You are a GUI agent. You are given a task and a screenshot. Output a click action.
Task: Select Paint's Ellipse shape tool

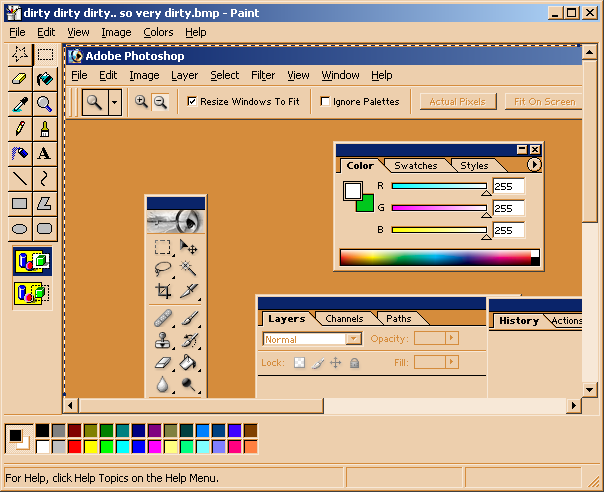tap(20, 229)
